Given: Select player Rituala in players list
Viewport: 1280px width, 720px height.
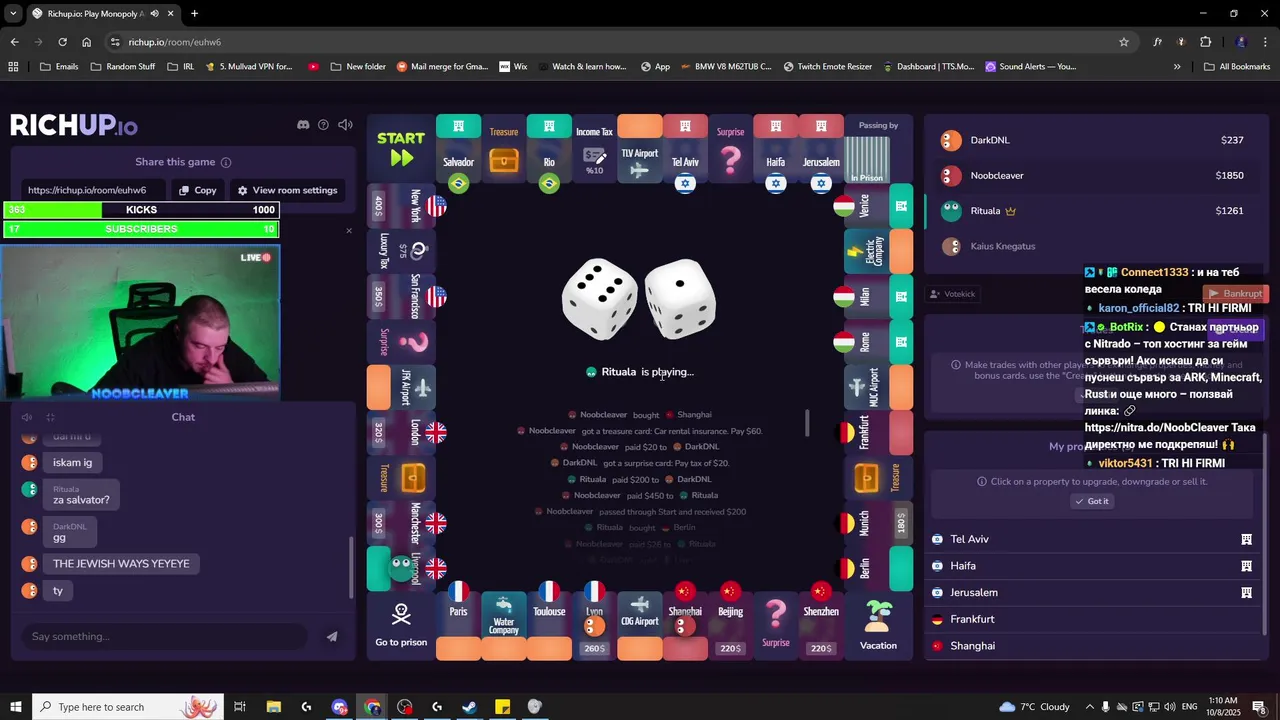Looking at the screenshot, I should [1094, 211].
